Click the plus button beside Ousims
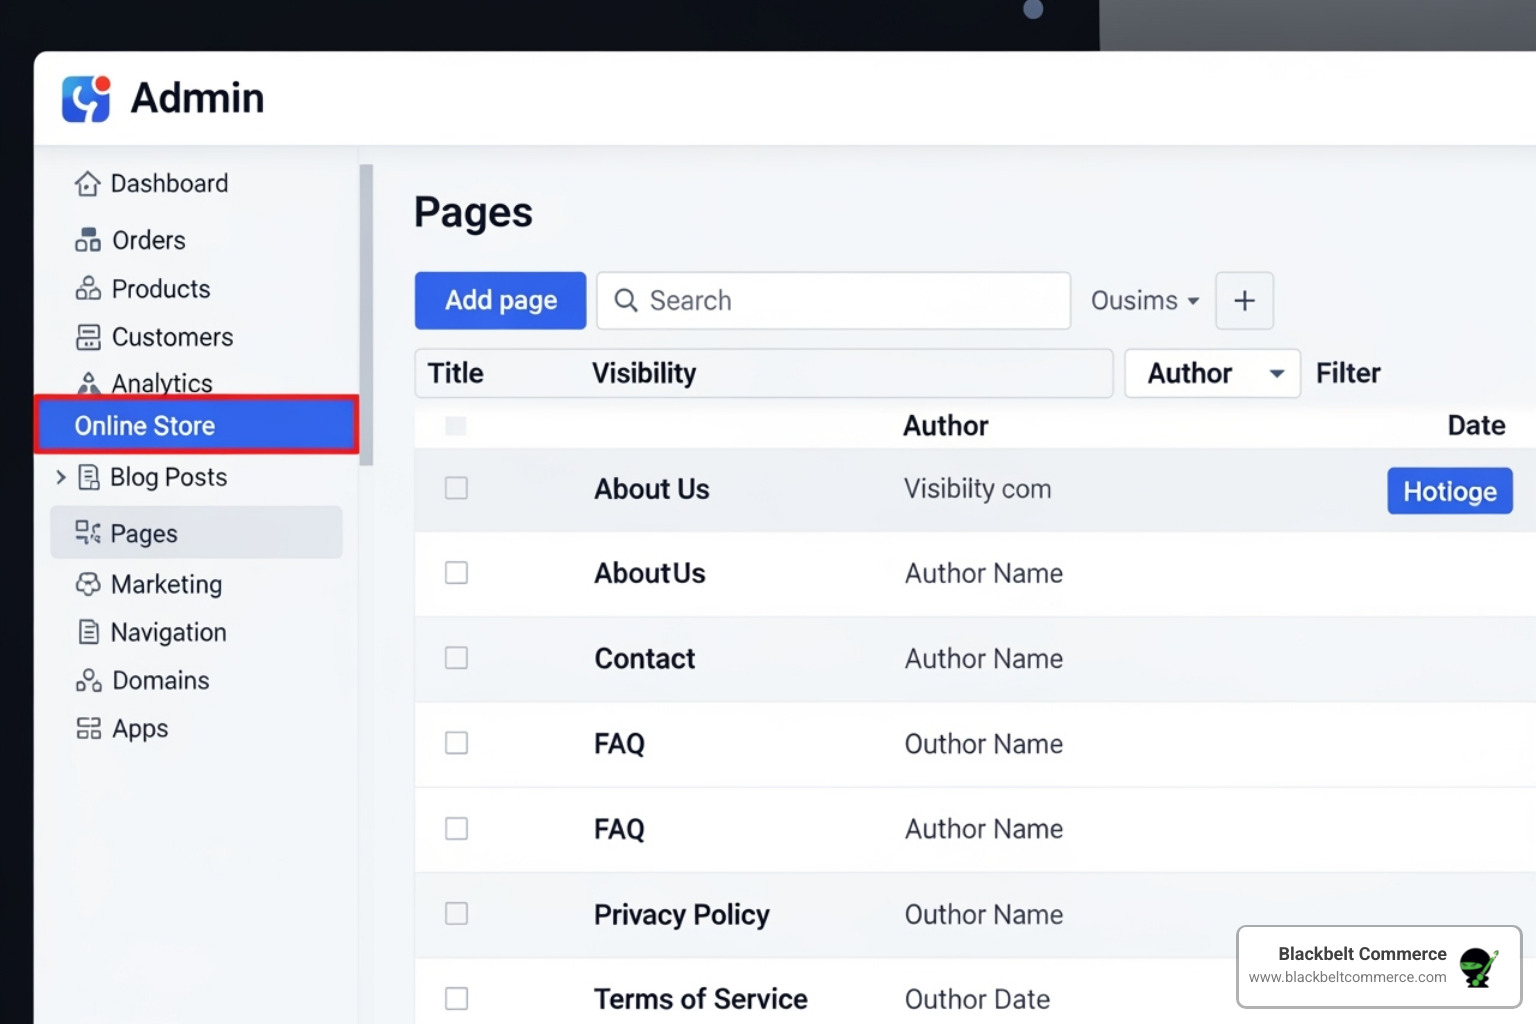Screen dimensions: 1536x1024 tap(1244, 300)
